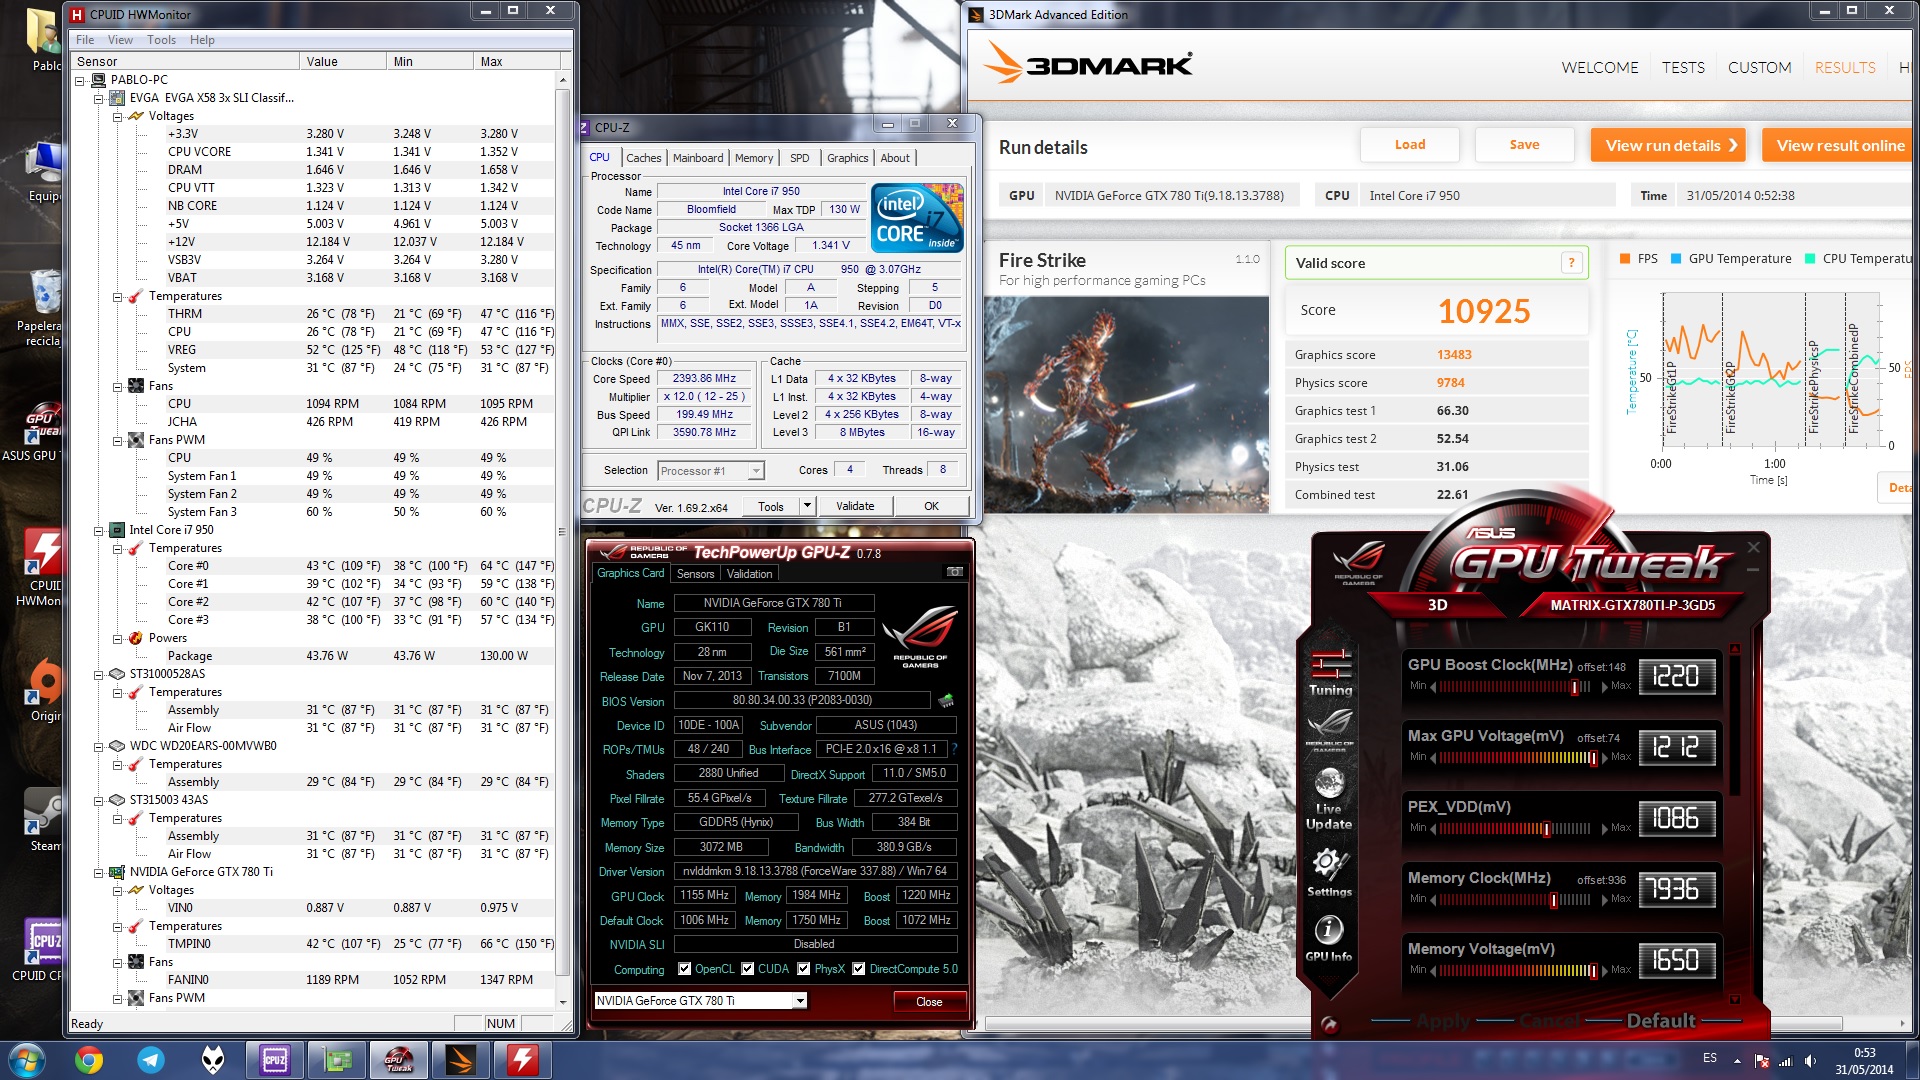The height and width of the screenshot is (1080, 1920).
Task: Open GPU Tweak Settings gear icon
Action: point(1329,864)
